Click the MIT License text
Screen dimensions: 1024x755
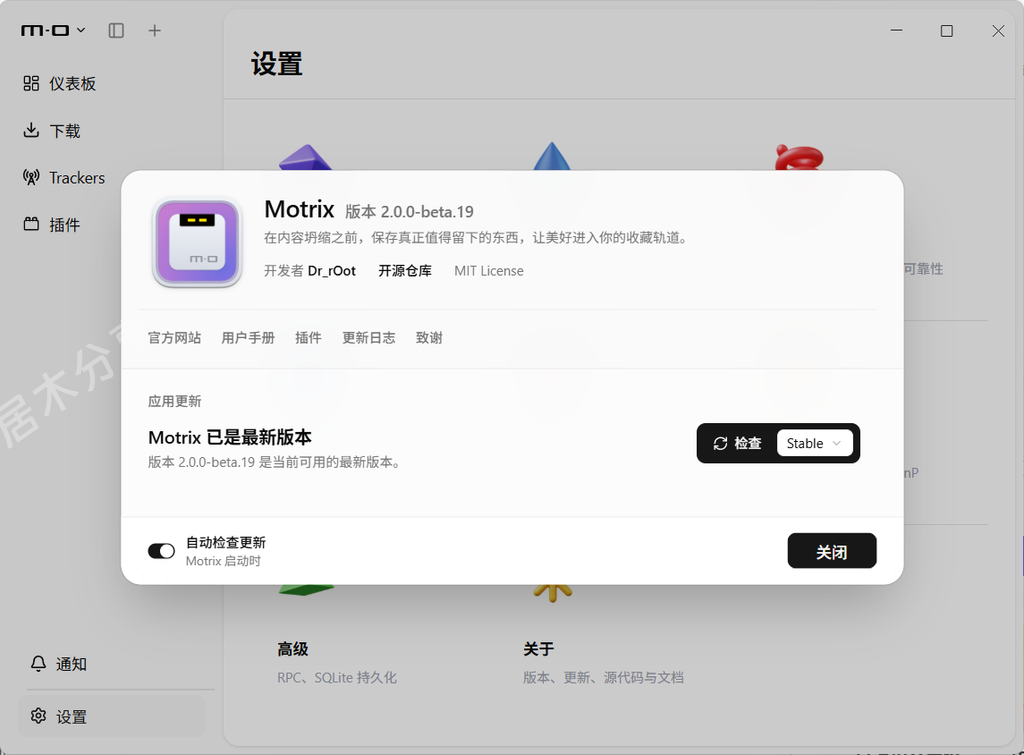pos(488,270)
